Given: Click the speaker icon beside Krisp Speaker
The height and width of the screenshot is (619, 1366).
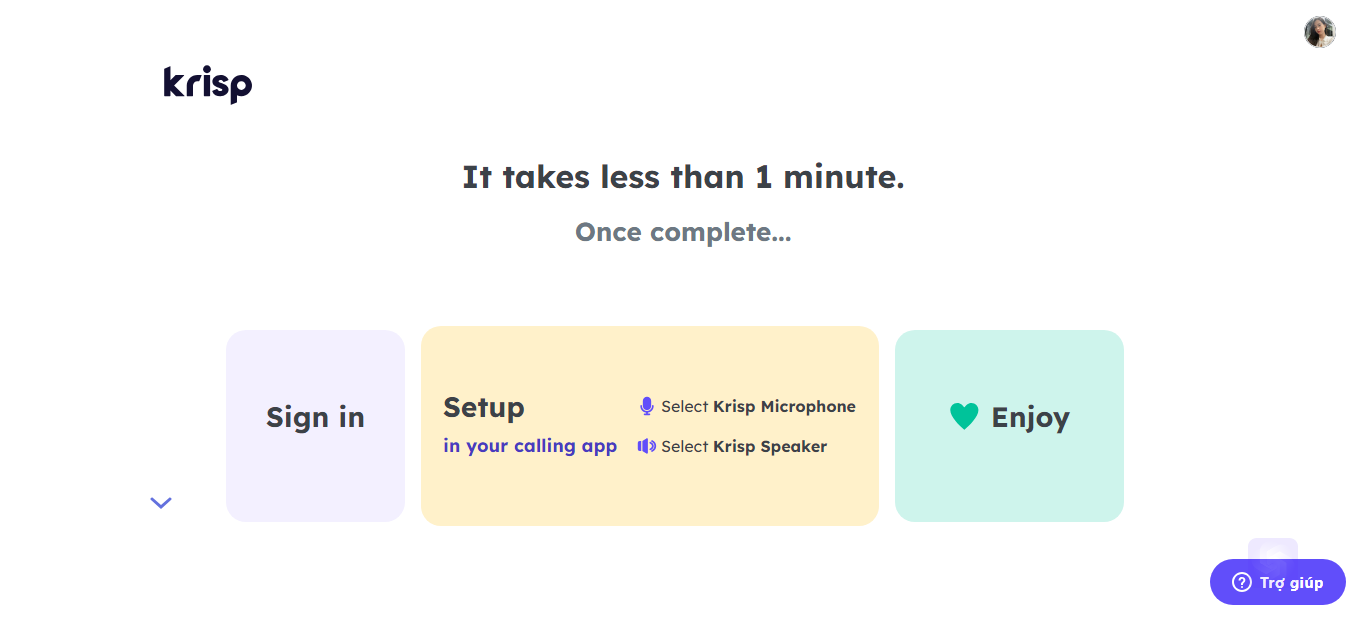Looking at the screenshot, I should [647, 446].
